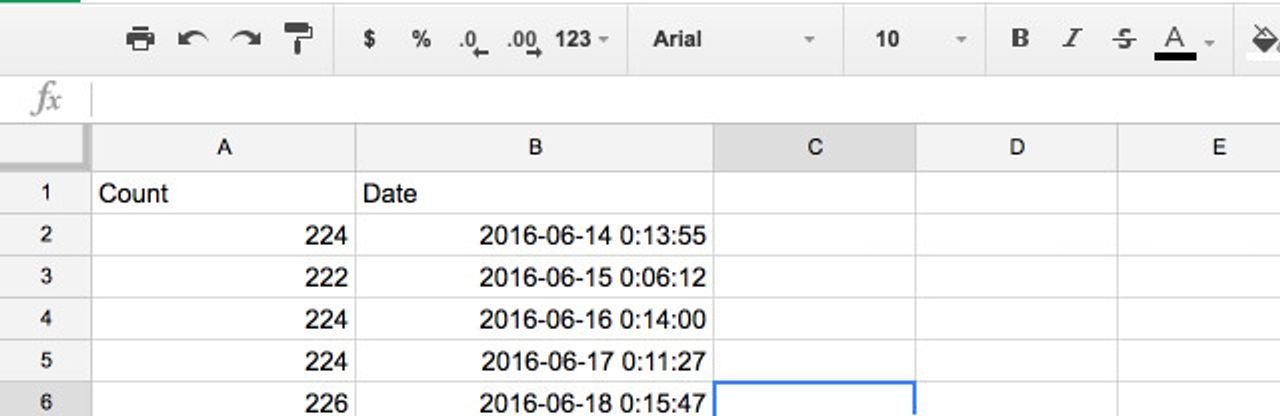The width and height of the screenshot is (1280, 416).
Task: Redo the last action
Action: (x=245, y=39)
